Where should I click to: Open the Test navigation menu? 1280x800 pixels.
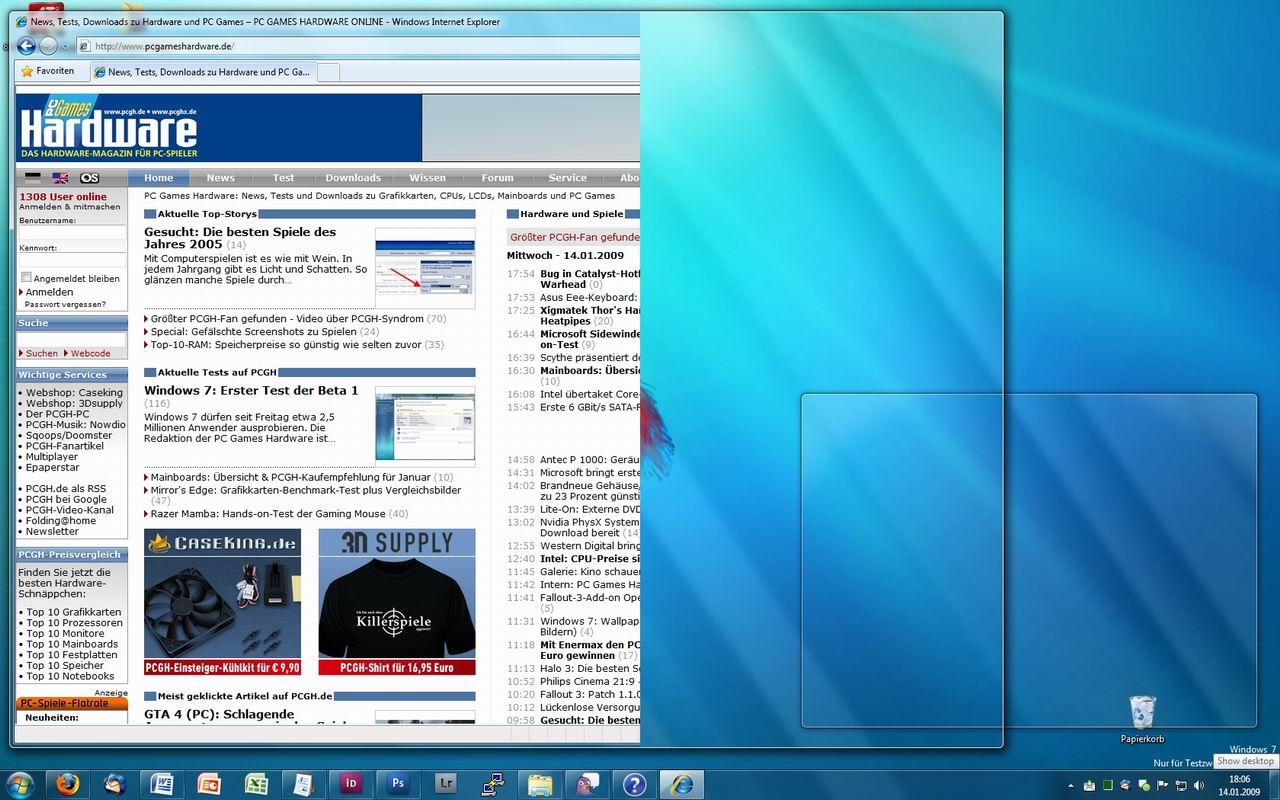coord(284,178)
